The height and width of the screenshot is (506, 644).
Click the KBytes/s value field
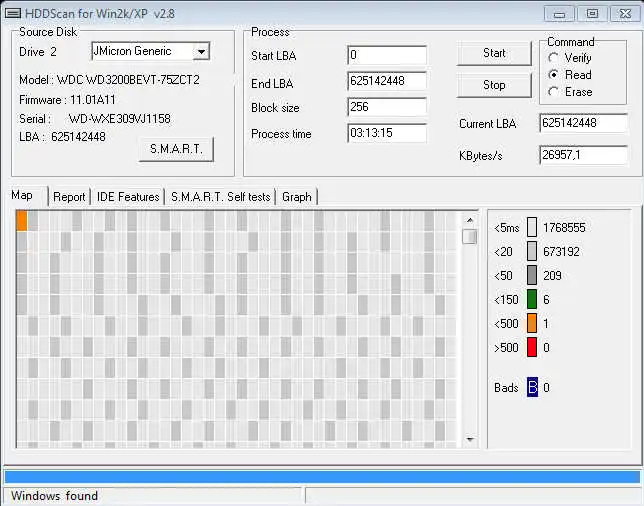point(583,155)
